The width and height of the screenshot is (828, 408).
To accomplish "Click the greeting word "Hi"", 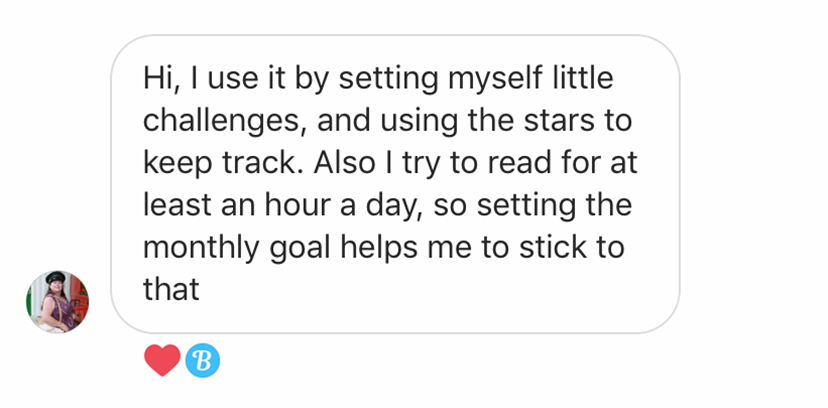I will (x=157, y=77).
